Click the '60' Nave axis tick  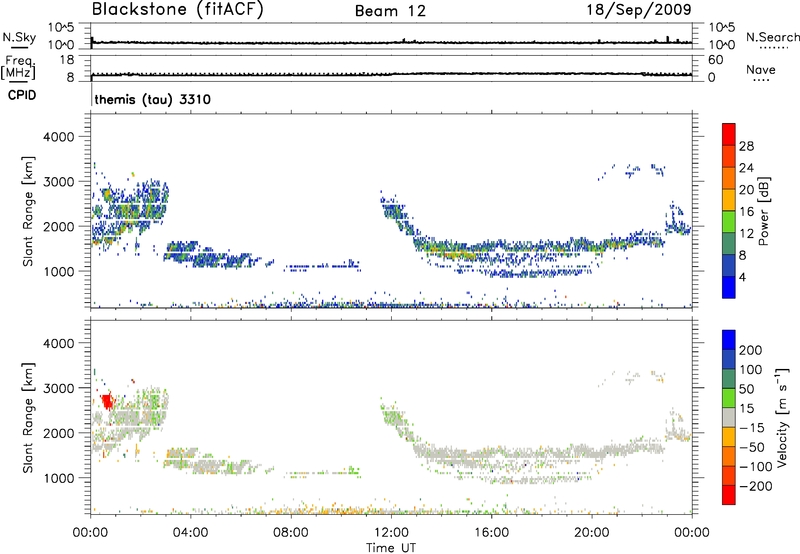click(x=715, y=60)
